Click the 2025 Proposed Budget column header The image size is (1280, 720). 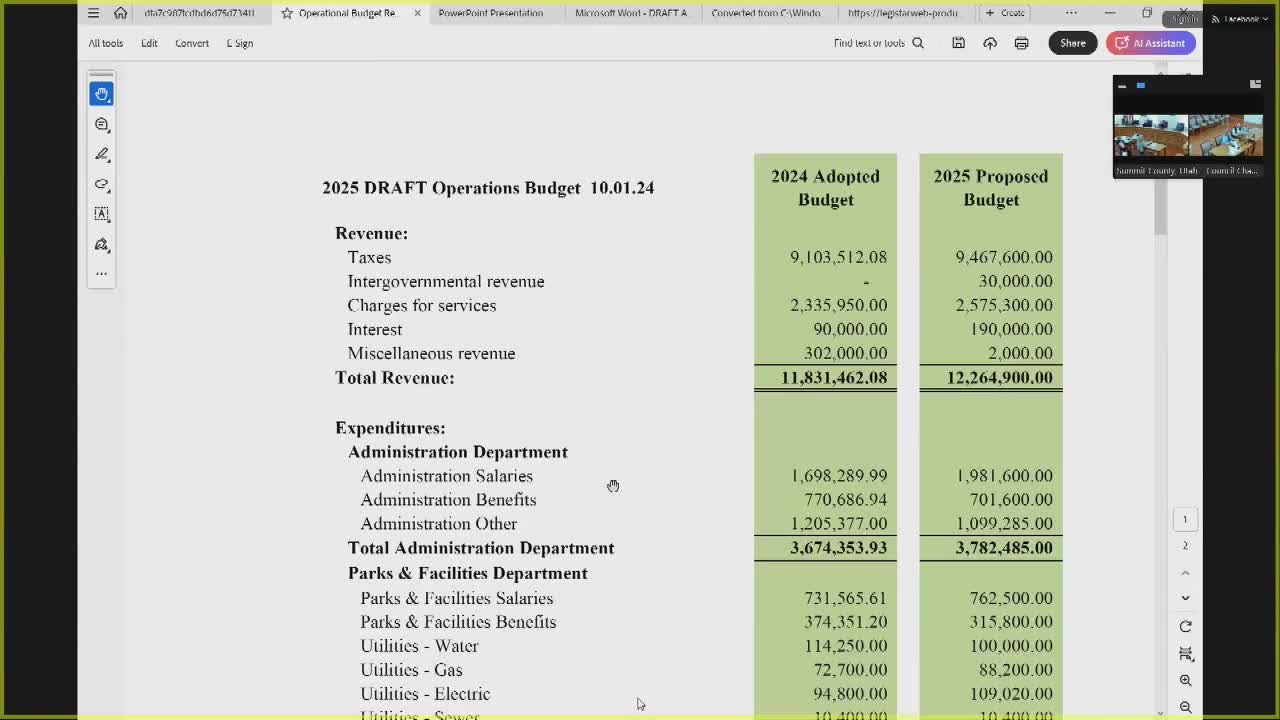[x=991, y=188]
